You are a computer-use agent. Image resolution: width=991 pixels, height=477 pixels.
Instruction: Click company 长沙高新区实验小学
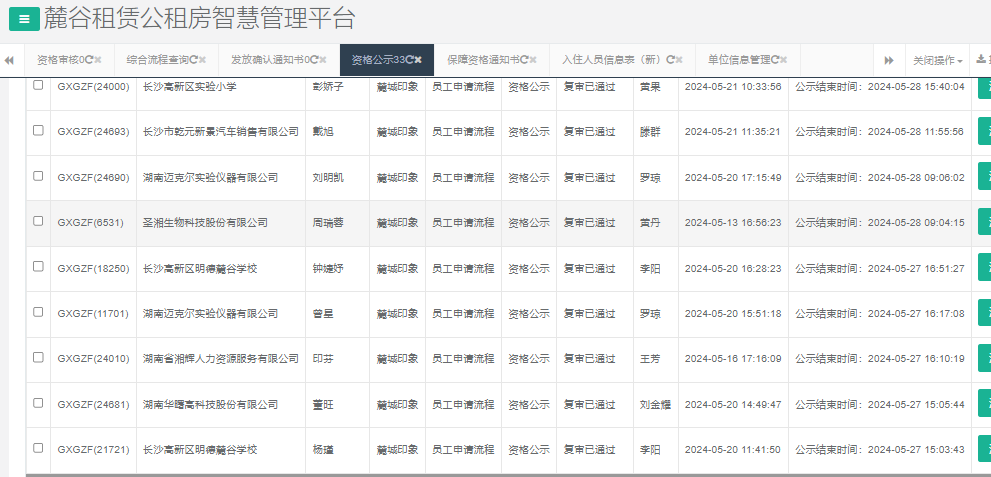[190, 87]
